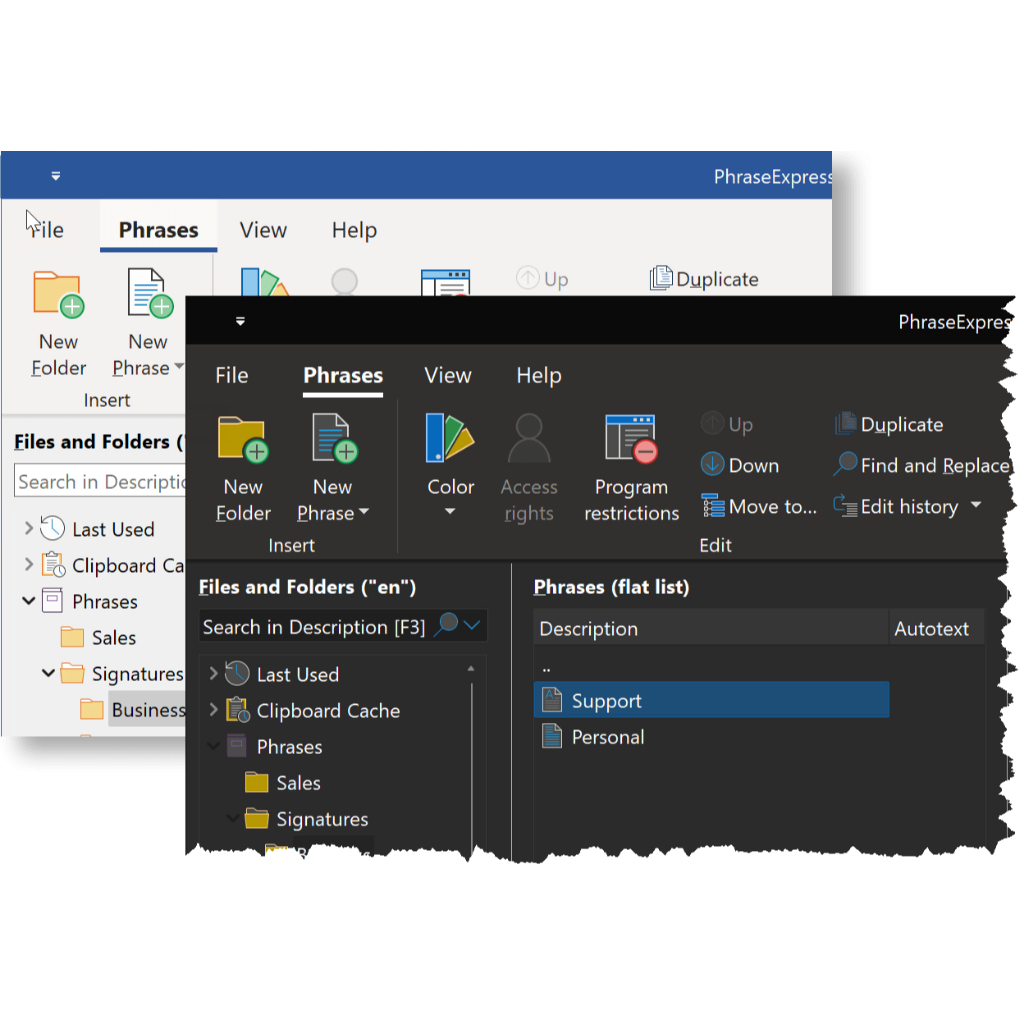Expand Last Used node in light tree
This screenshot has width=1024, height=1024.
tap(29, 528)
